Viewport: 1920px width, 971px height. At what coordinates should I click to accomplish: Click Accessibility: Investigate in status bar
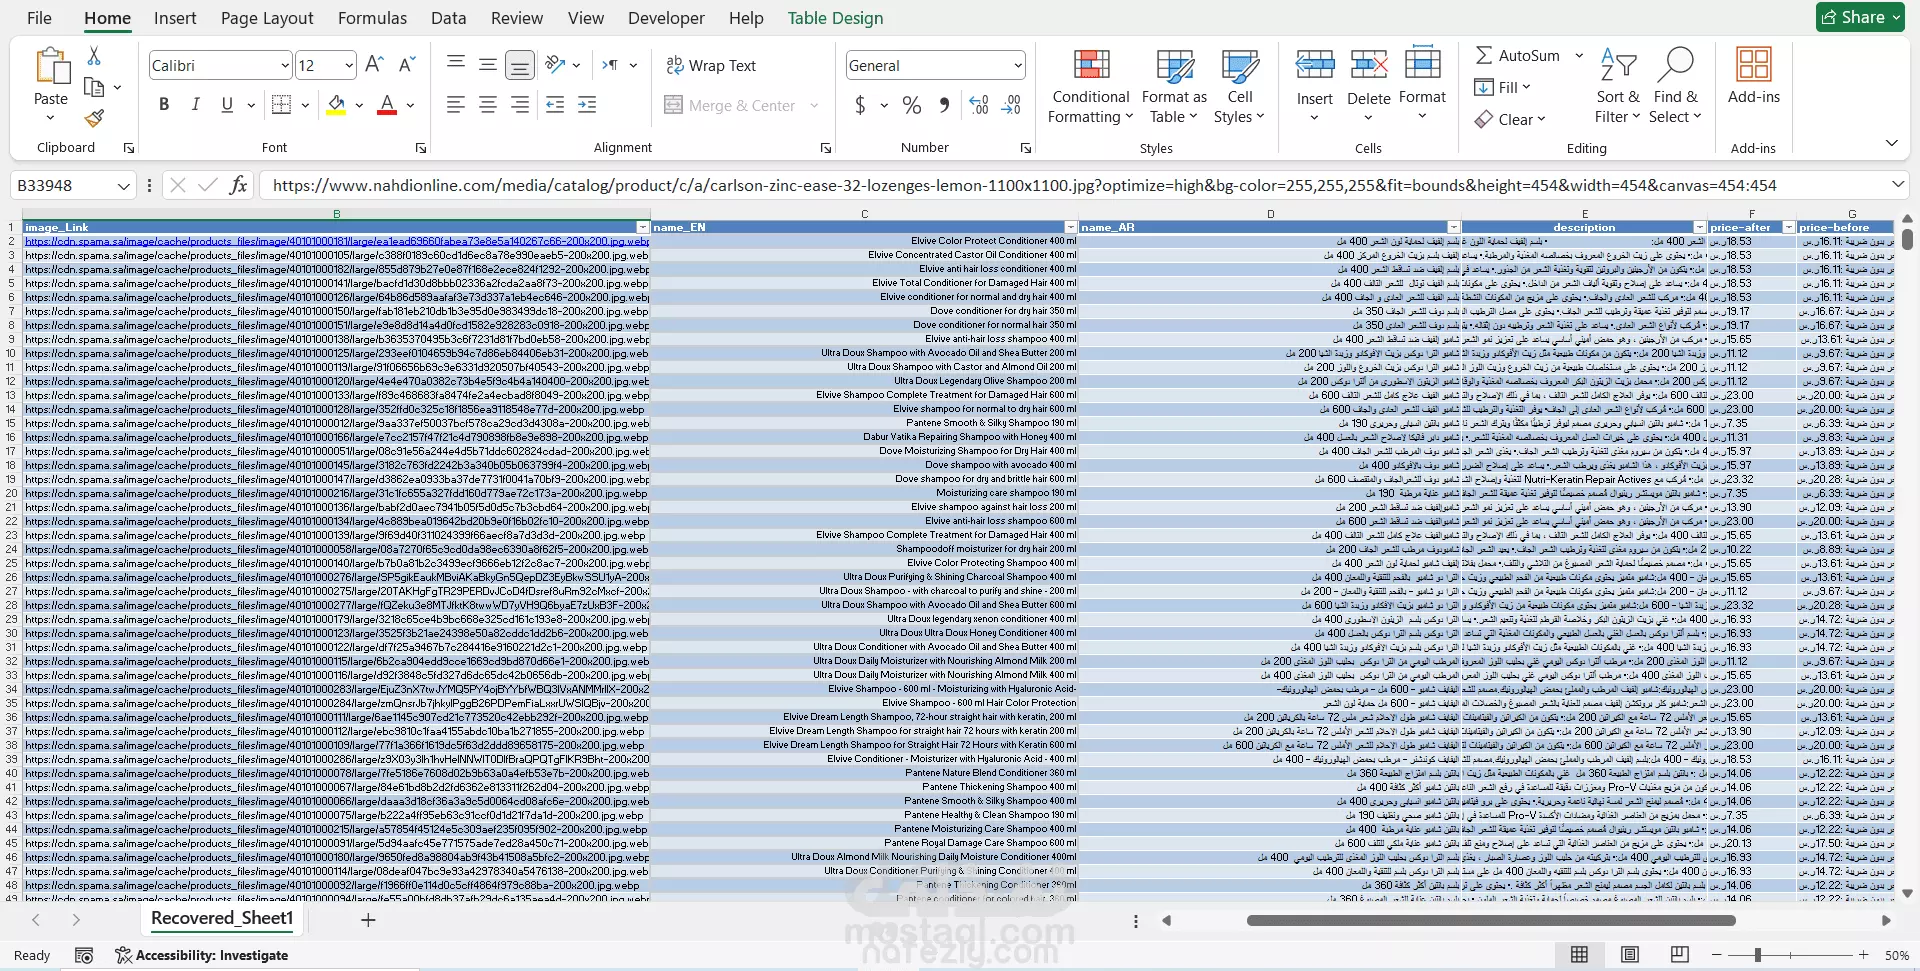pyautogui.click(x=202, y=955)
